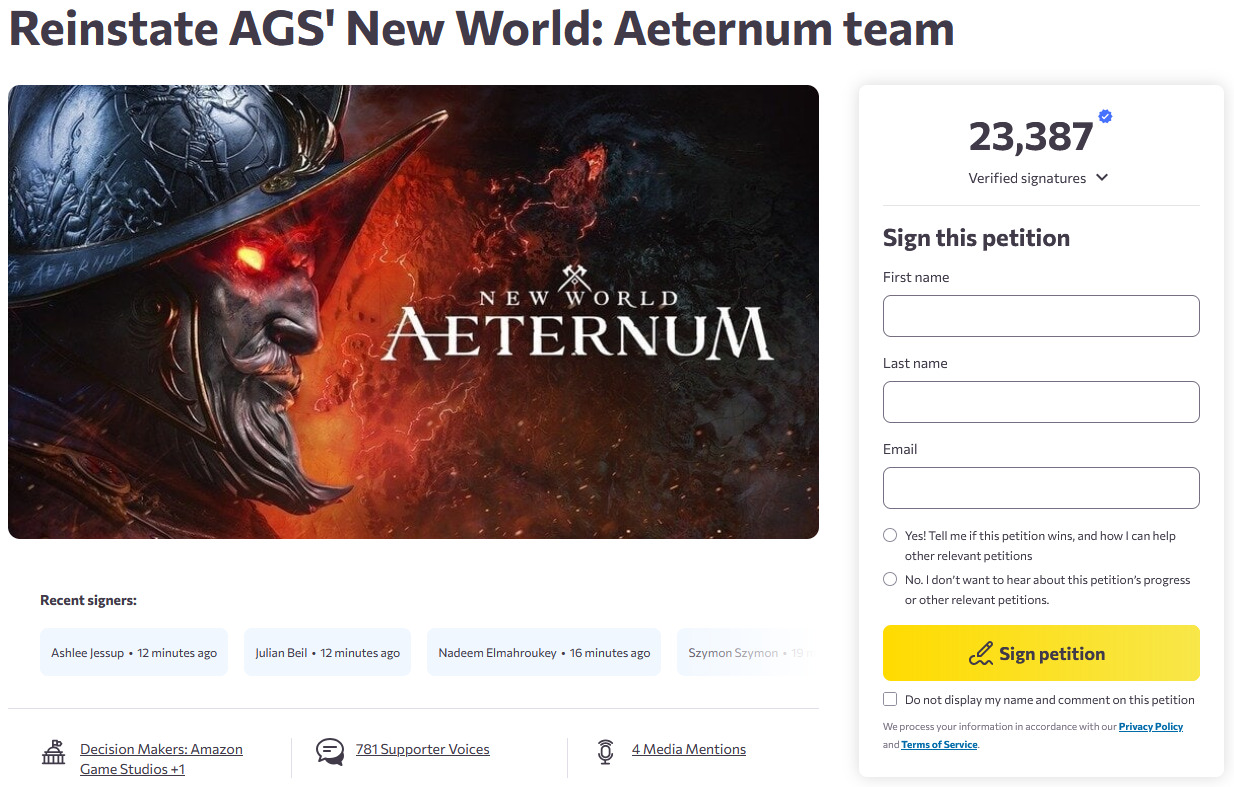Open the Privacy Policy link
This screenshot has height=787, width=1234.
(x=1150, y=727)
